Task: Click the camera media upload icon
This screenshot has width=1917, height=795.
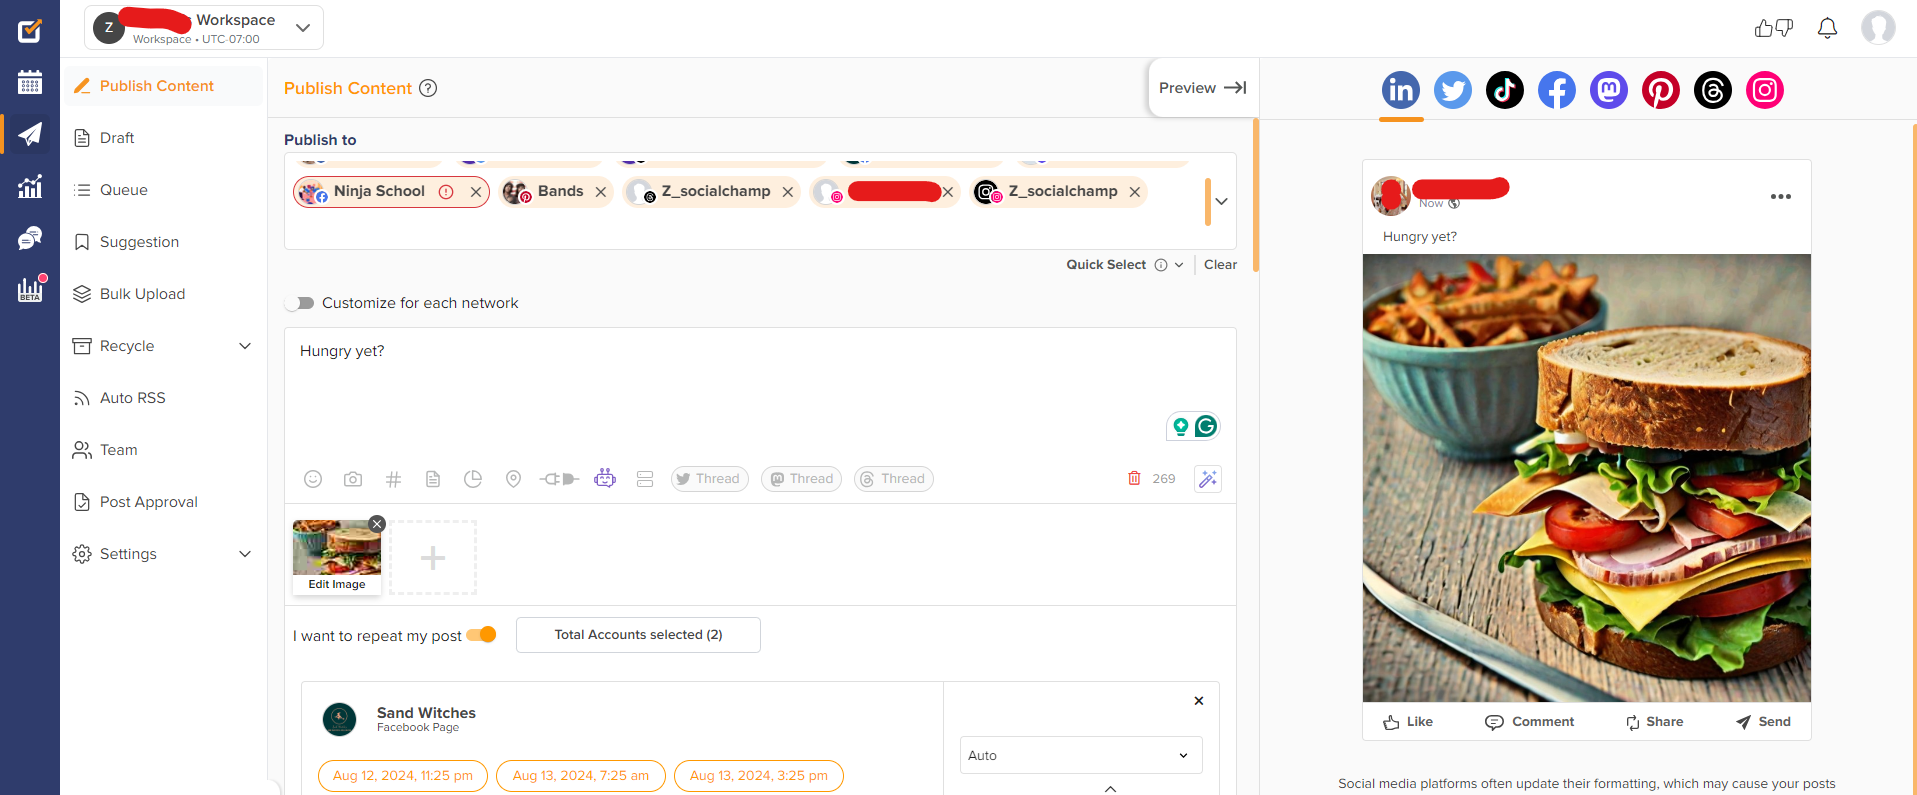Action: 353,479
